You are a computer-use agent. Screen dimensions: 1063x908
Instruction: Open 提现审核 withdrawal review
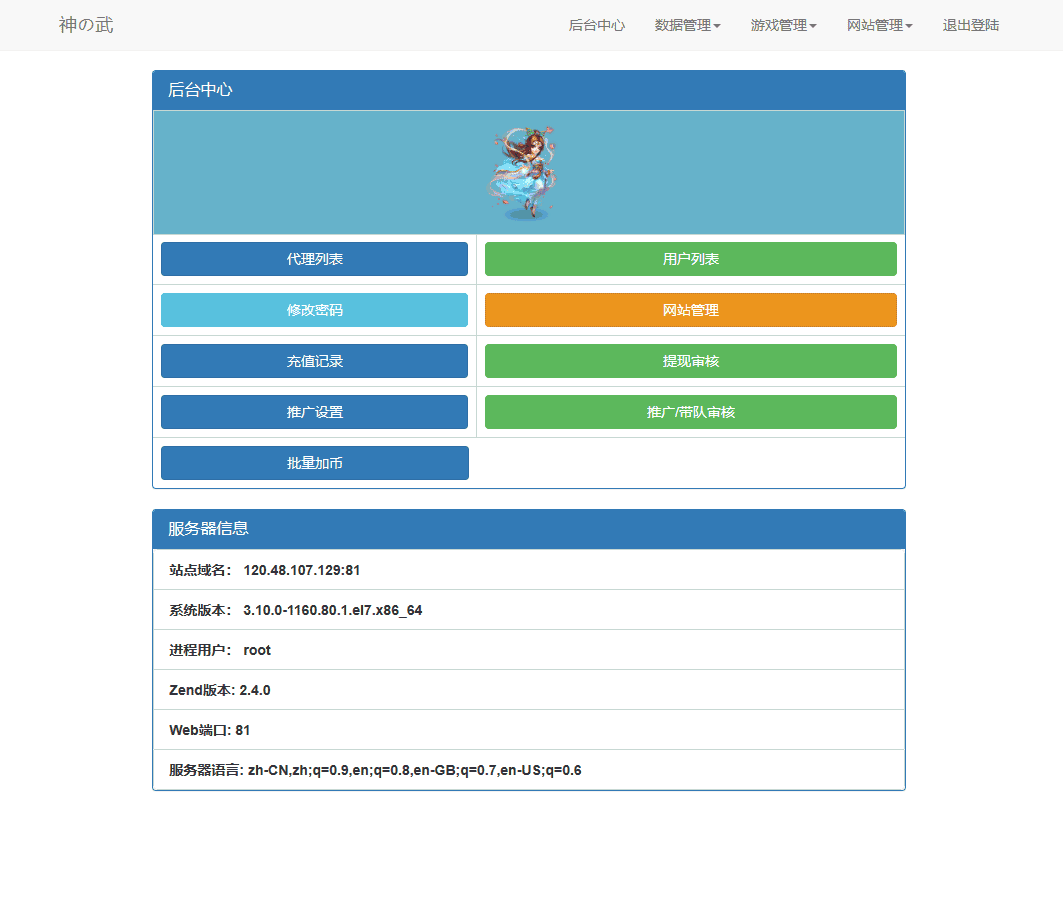[x=690, y=361]
